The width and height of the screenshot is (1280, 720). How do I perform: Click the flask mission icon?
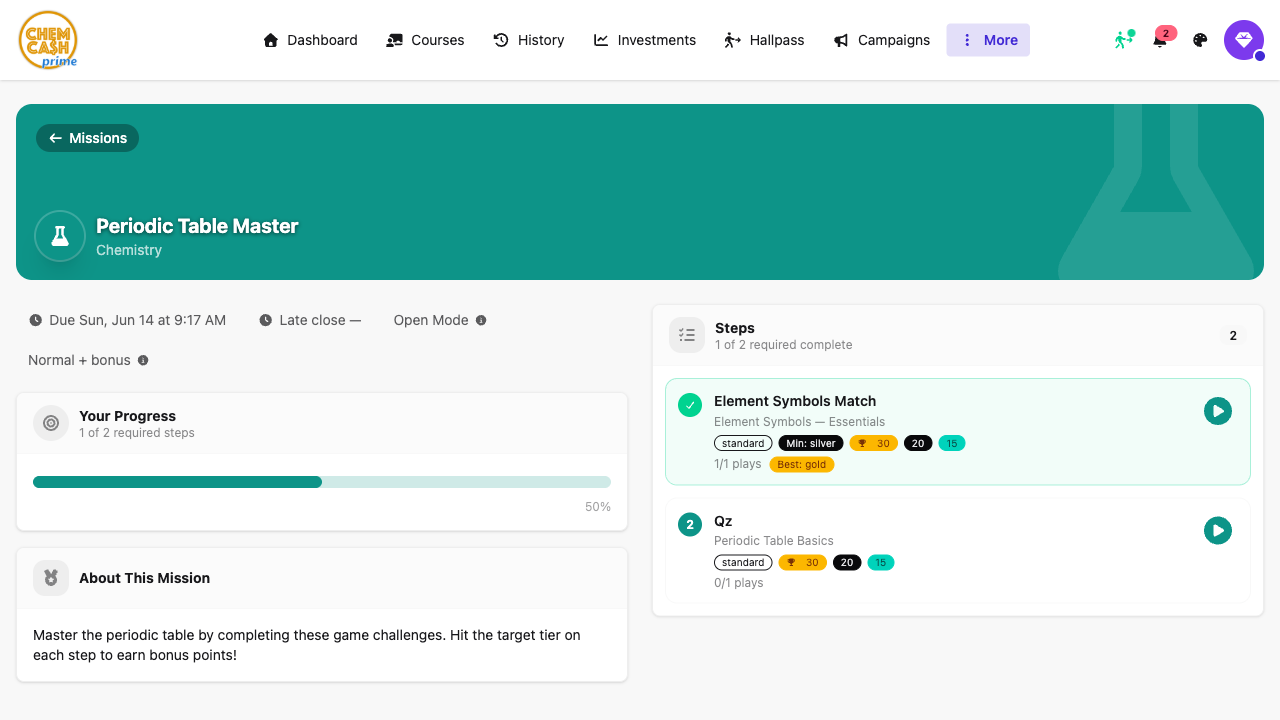[x=60, y=236]
